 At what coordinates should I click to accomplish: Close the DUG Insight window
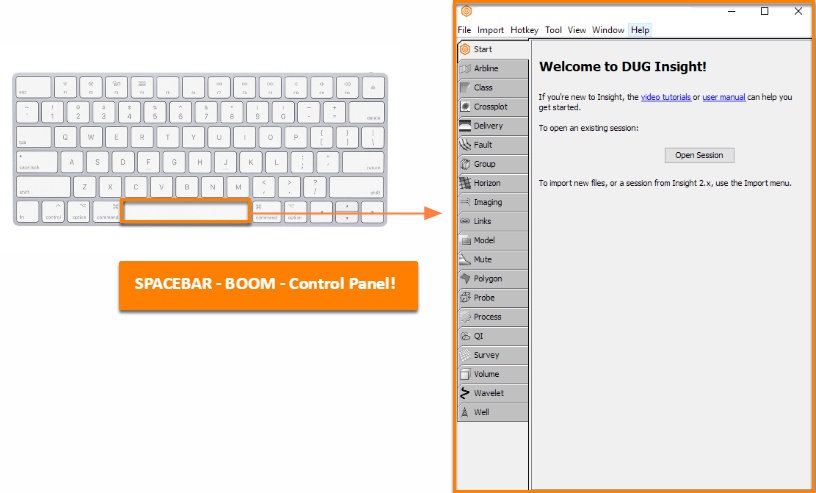[x=798, y=11]
